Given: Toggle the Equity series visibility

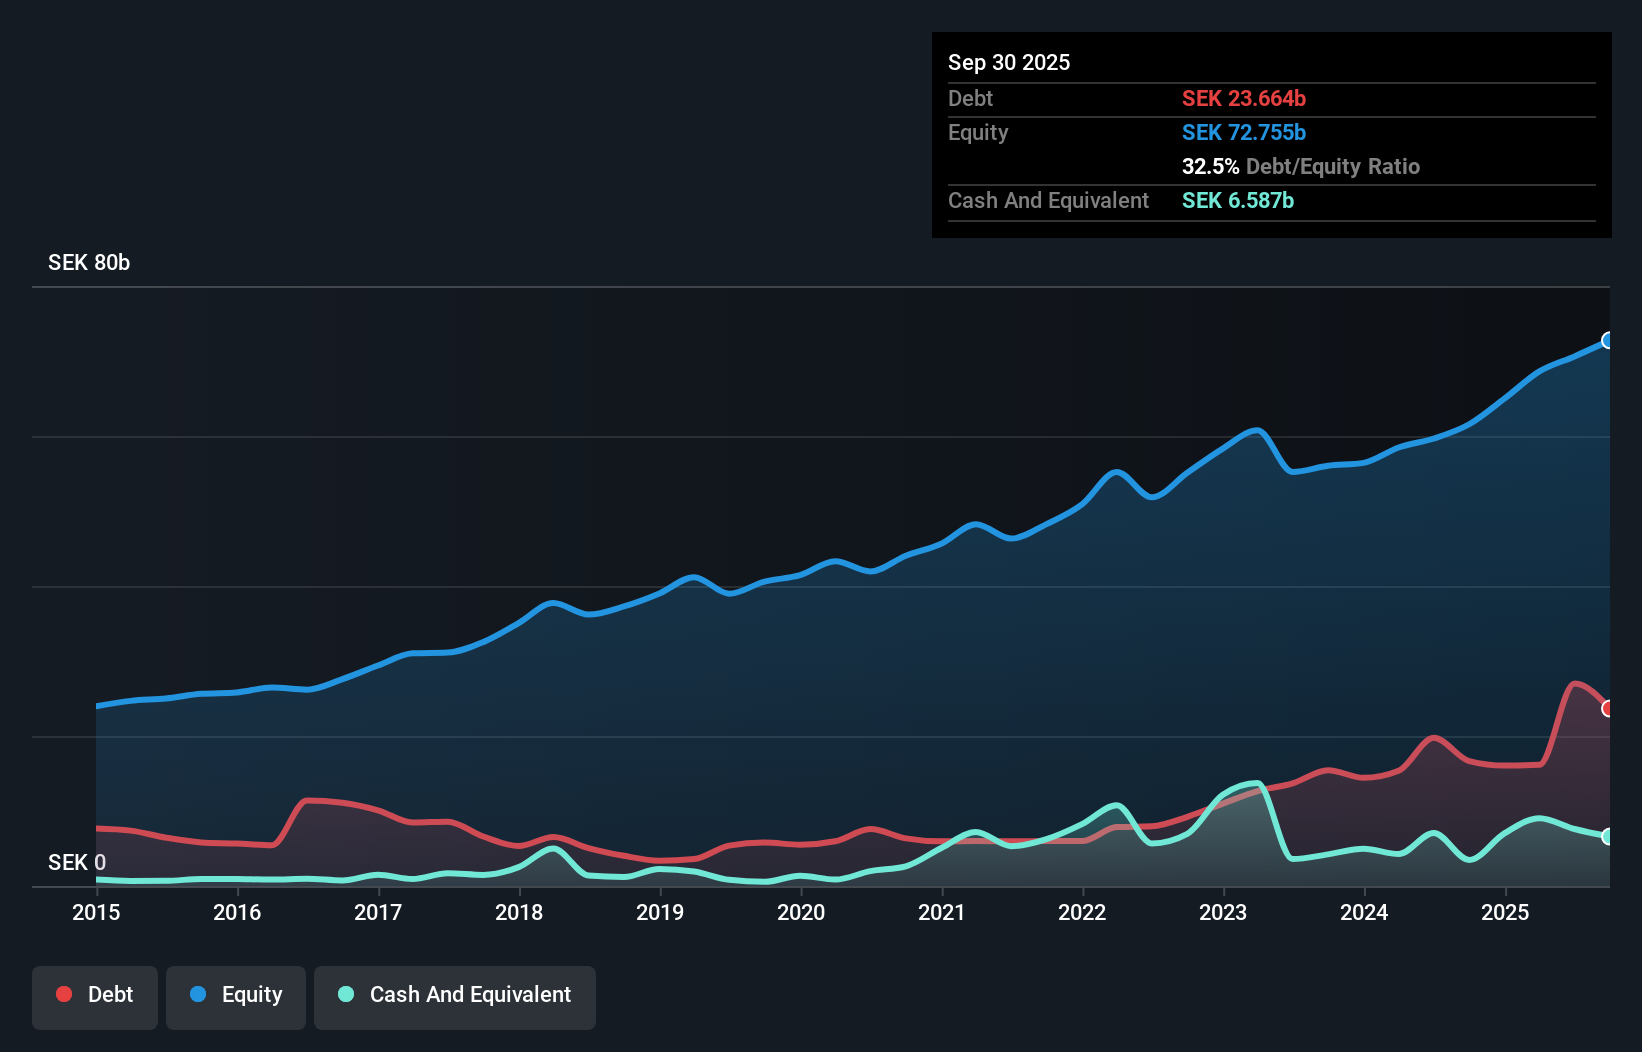Looking at the screenshot, I should point(236,997).
